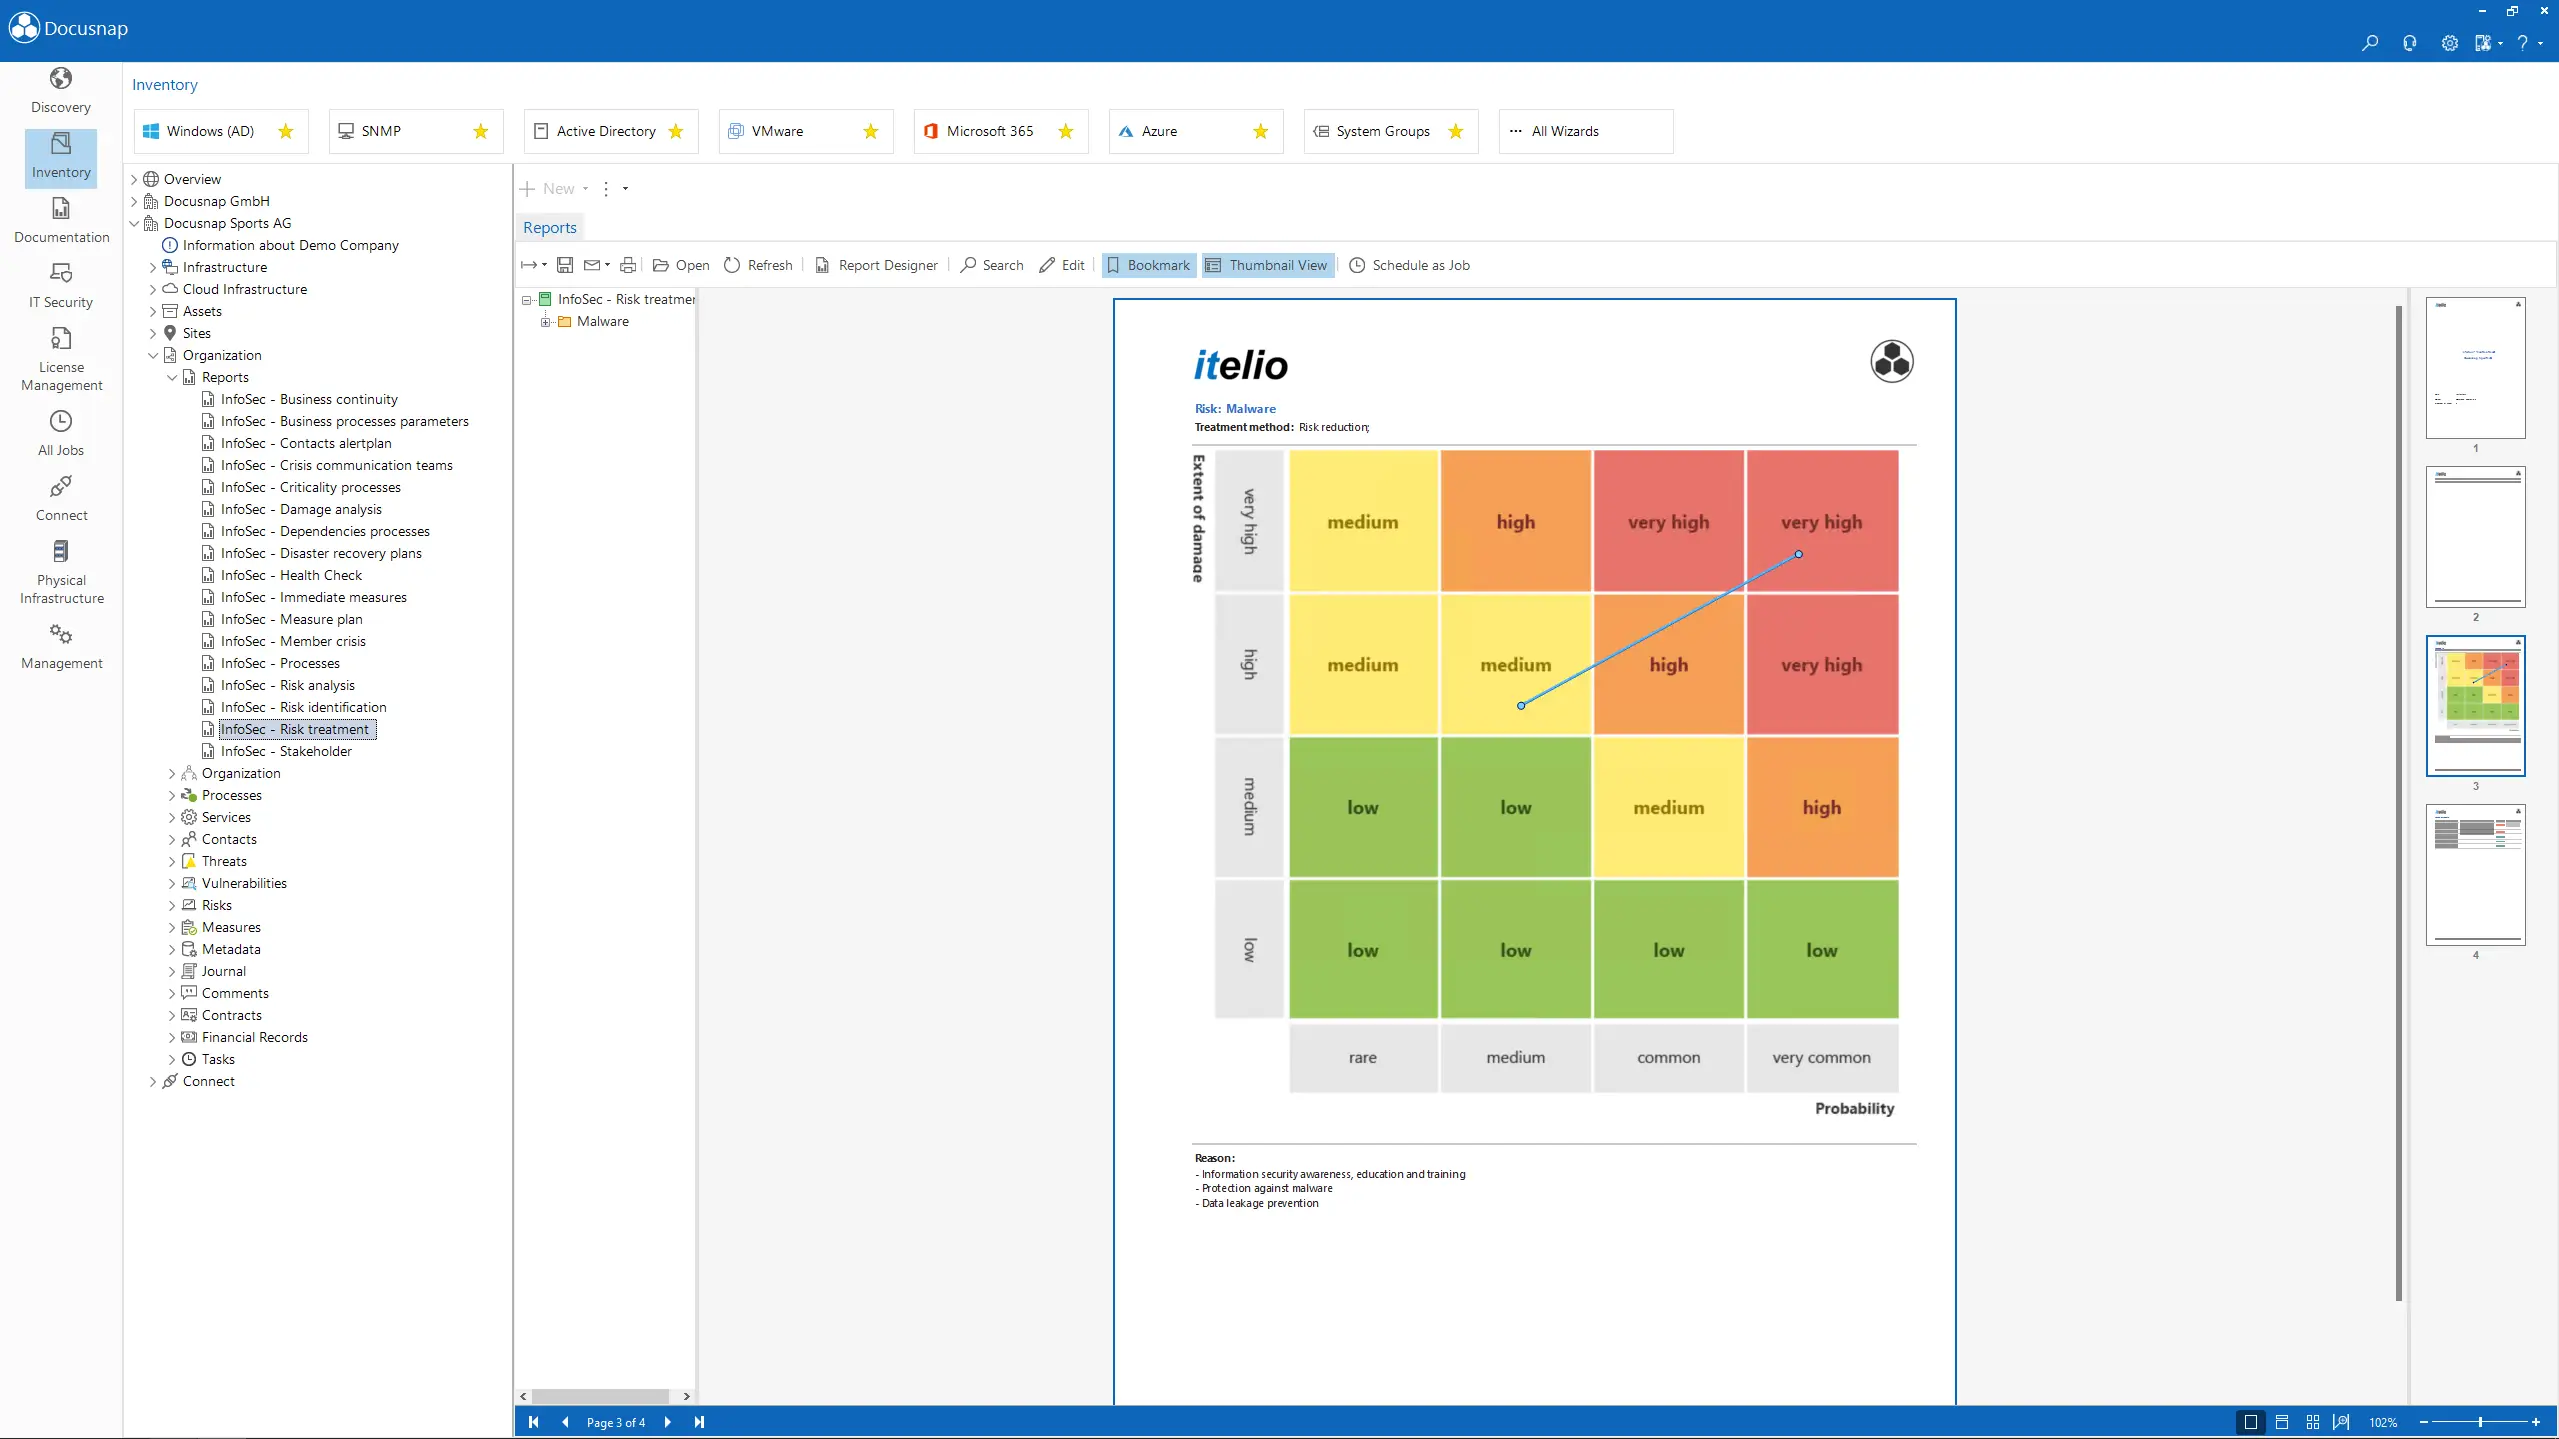Viewport: 2559px width, 1439px height.
Task: Click the save report icon
Action: pos(565,265)
